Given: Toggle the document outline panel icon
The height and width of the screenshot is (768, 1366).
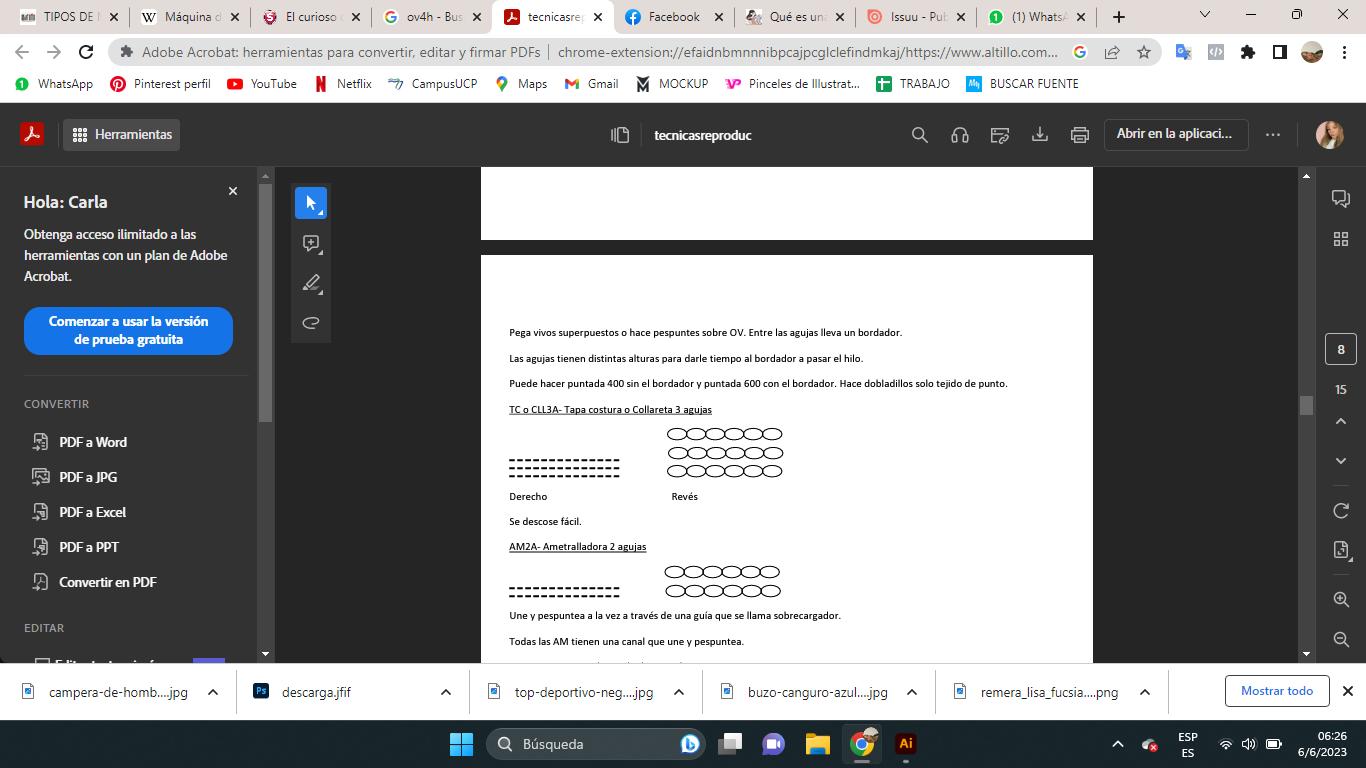Looking at the screenshot, I should [620, 135].
